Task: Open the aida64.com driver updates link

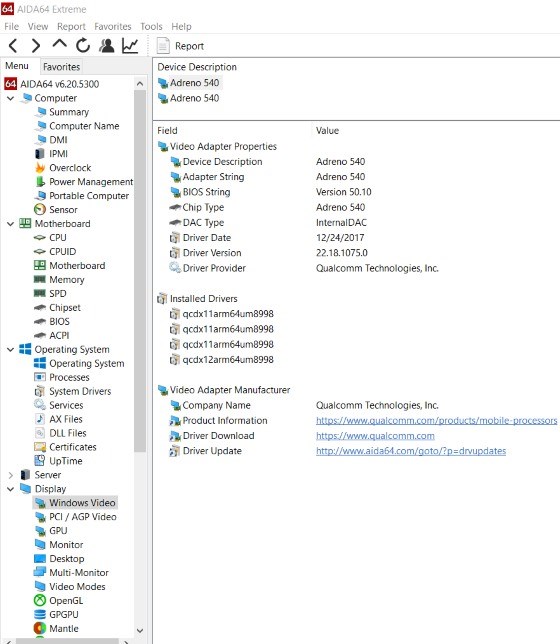Action: point(411,451)
